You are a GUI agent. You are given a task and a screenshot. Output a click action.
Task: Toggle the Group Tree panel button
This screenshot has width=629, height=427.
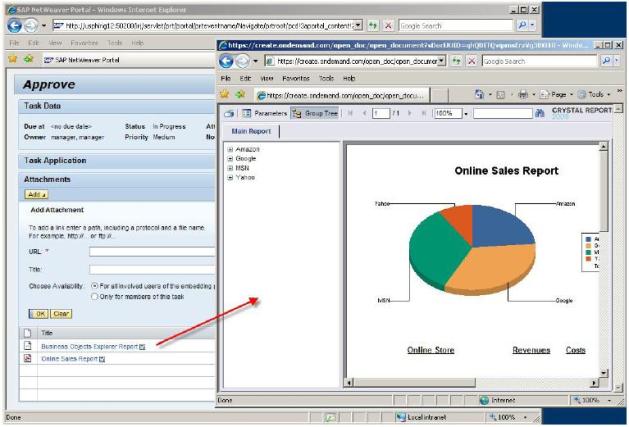tap(315, 114)
